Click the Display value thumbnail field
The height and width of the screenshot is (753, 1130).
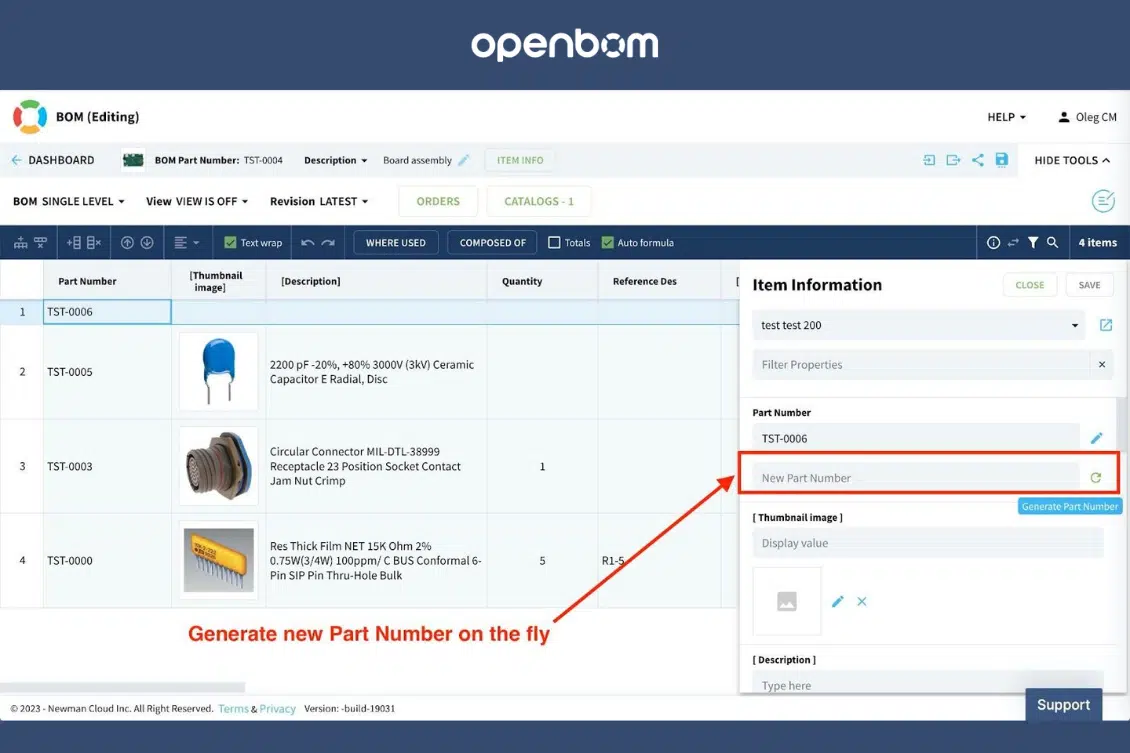point(927,543)
